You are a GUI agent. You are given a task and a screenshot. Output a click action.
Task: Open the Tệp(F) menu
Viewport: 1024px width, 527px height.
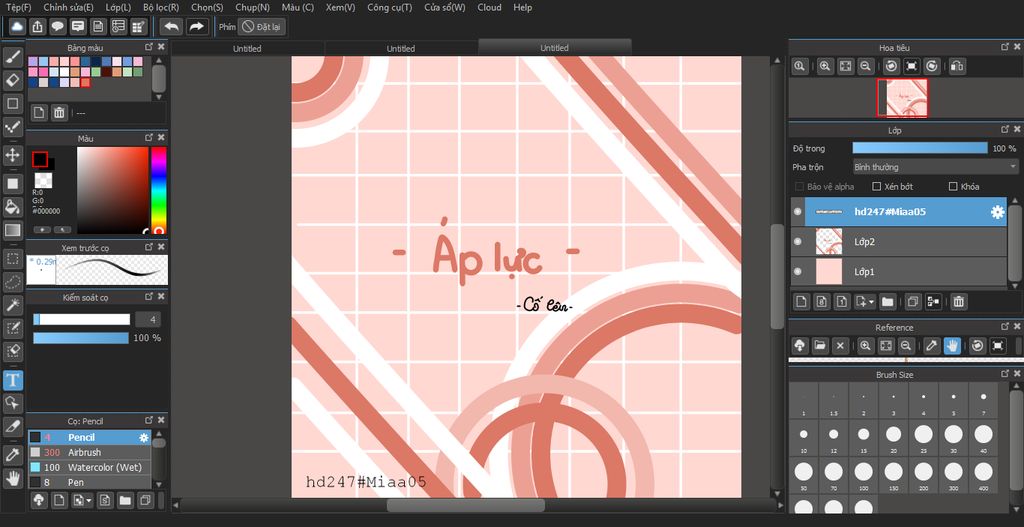[18, 7]
